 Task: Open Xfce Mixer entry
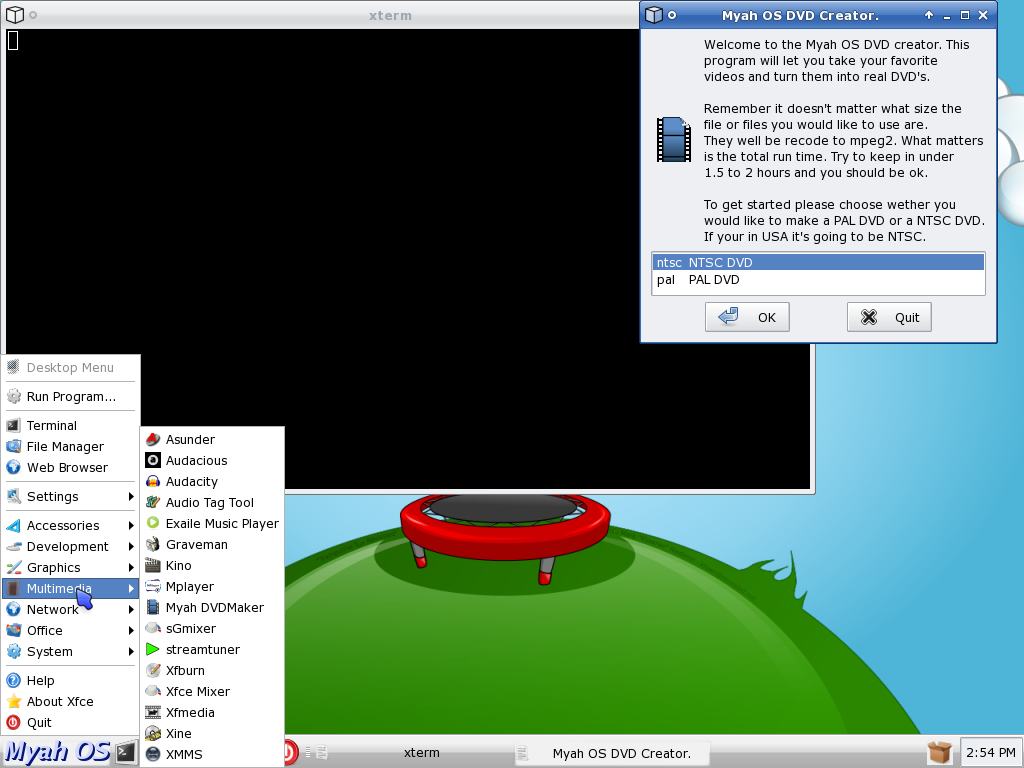212,691
